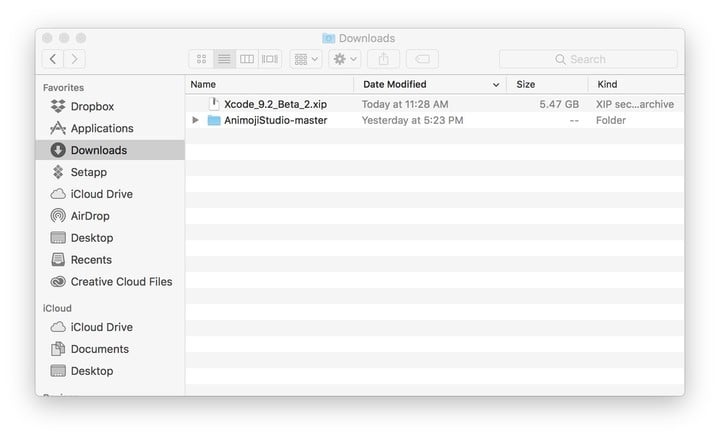Select the AnimojiStudio-master row name
The height and width of the screenshot is (438, 720).
tap(276, 120)
